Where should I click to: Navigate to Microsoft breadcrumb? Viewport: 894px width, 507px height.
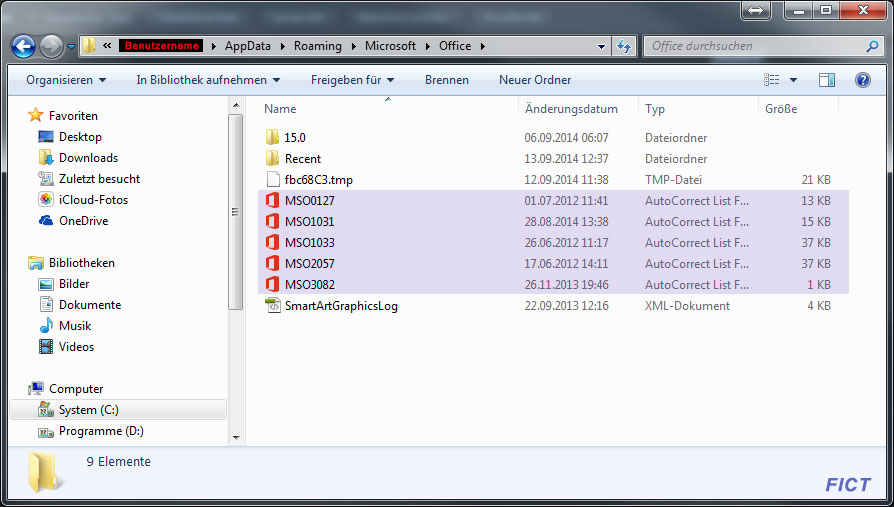coord(390,46)
